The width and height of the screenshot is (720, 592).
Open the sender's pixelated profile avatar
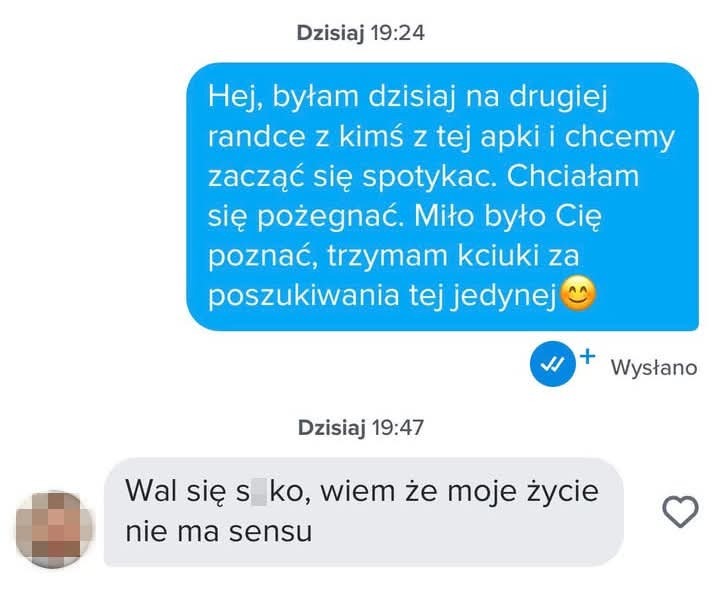click(54, 529)
